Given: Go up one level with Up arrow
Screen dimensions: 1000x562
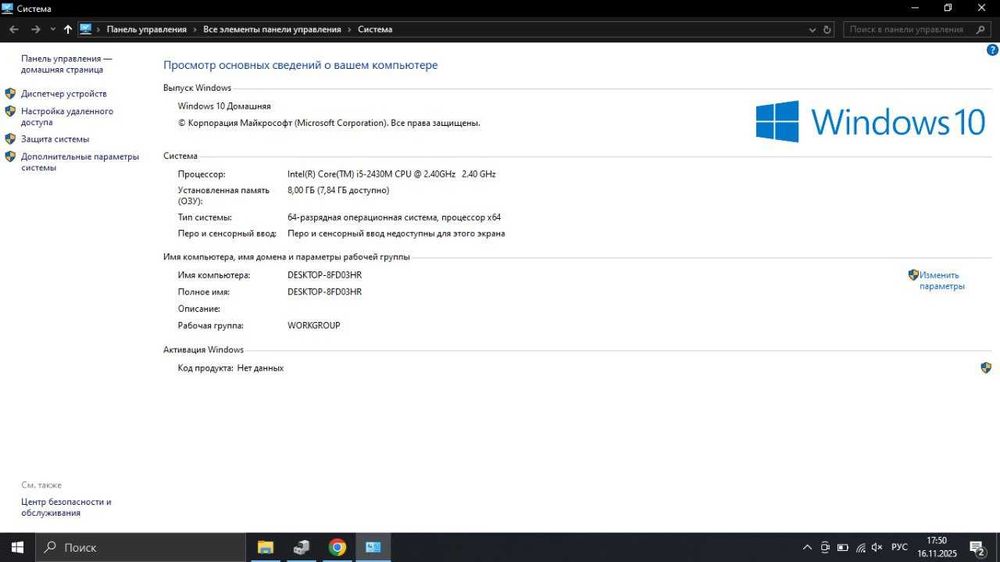Looking at the screenshot, I should tap(68, 29).
